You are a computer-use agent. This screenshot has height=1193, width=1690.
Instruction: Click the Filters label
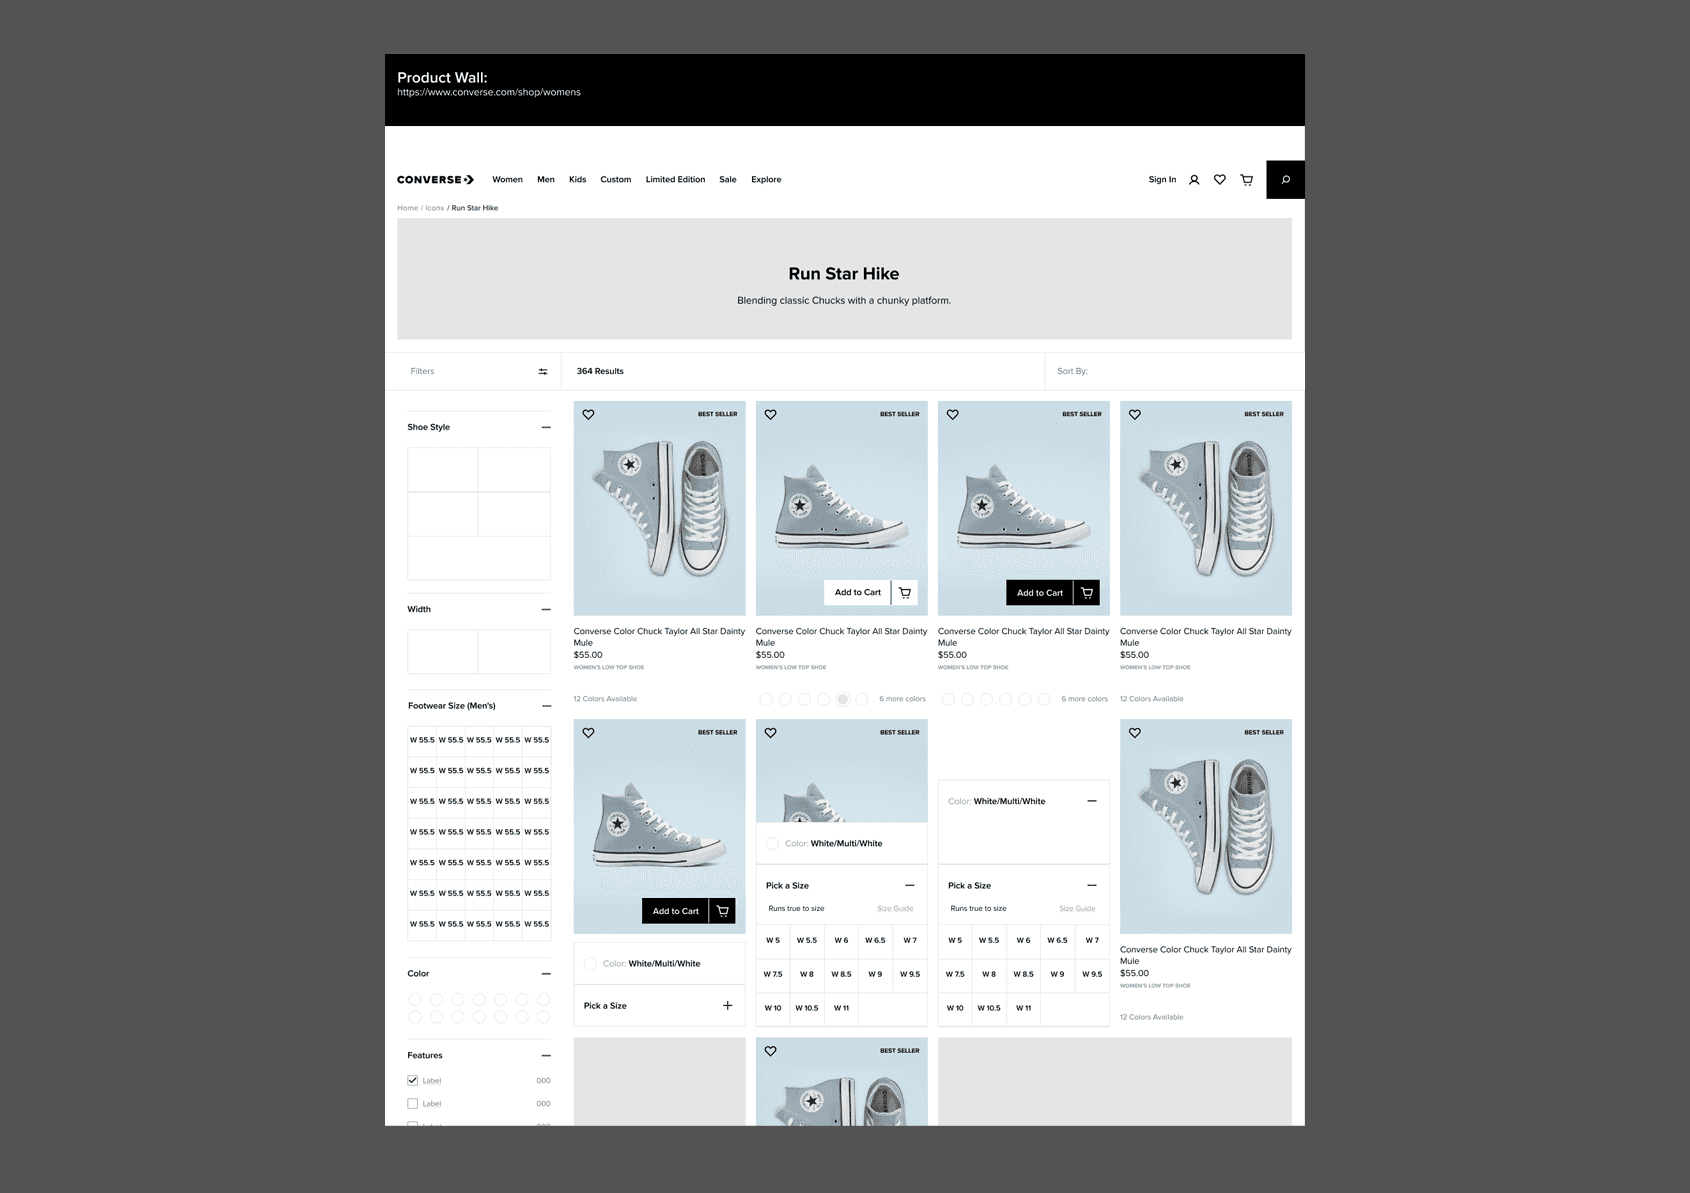422,371
